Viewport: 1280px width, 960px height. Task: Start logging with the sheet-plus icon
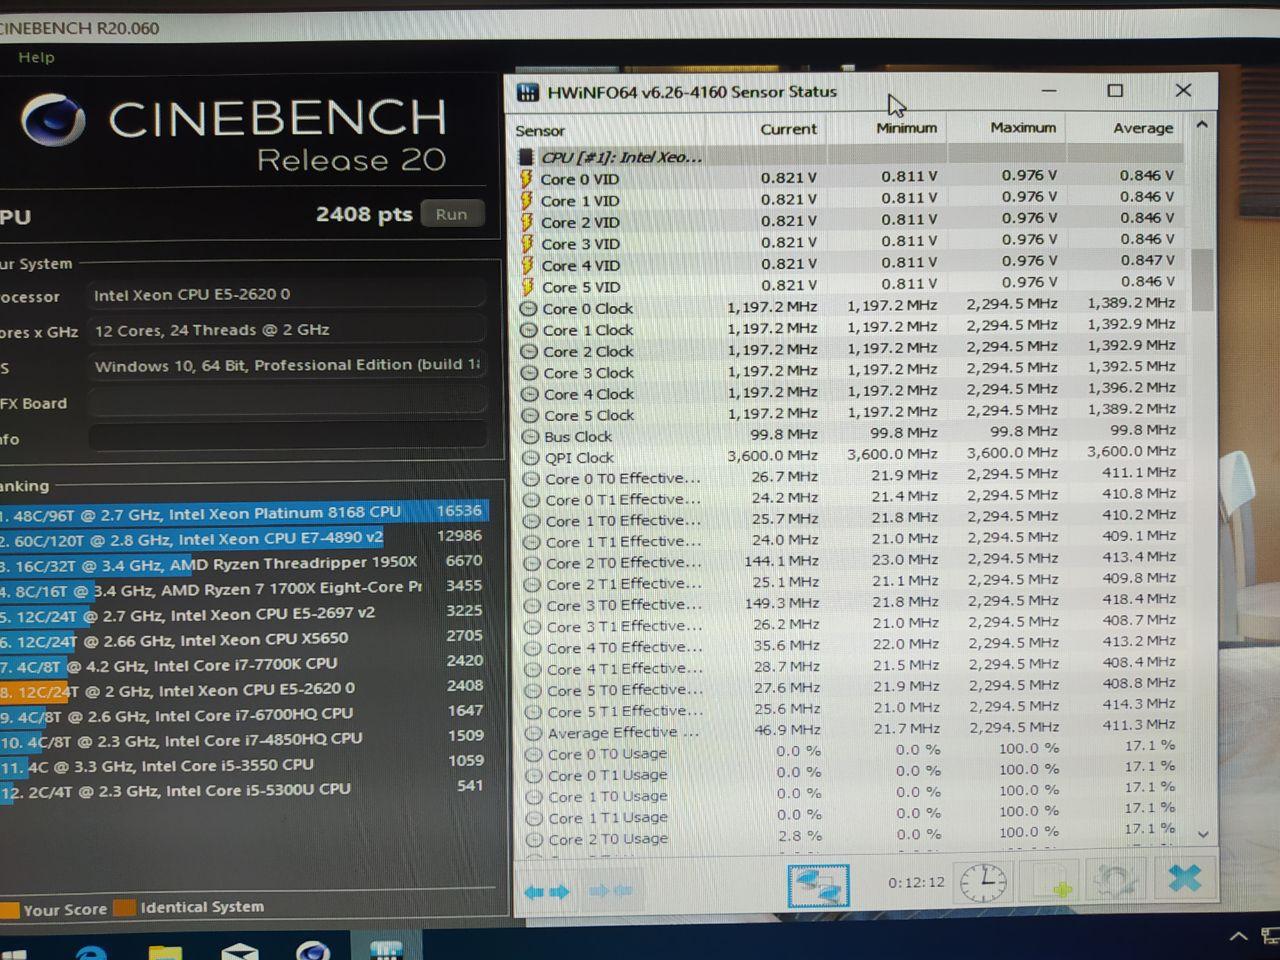[1054, 882]
